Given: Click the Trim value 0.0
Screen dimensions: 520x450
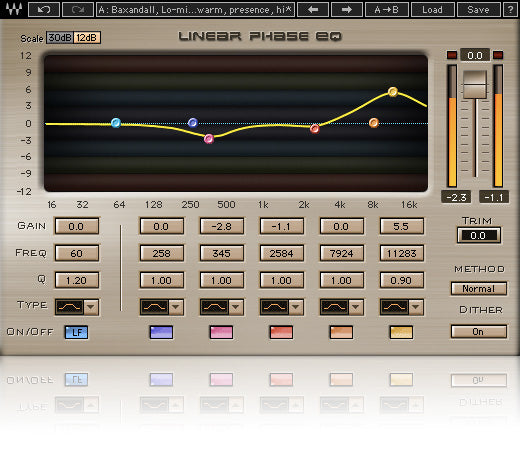Looking at the screenshot, I should tap(479, 236).
